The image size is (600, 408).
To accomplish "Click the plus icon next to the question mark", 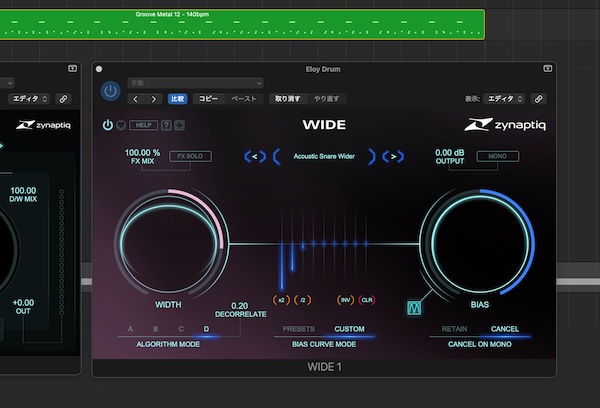I will (179, 125).
